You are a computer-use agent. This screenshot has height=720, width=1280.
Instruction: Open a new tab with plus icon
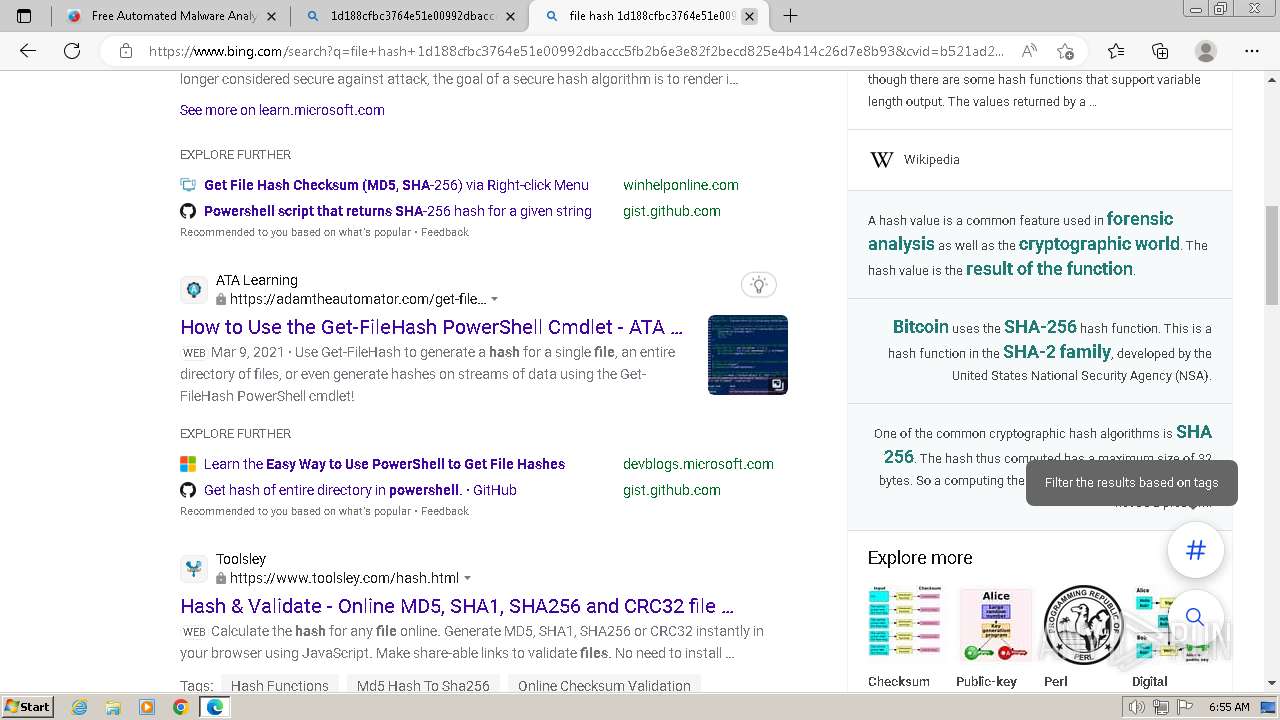point(790,16)
